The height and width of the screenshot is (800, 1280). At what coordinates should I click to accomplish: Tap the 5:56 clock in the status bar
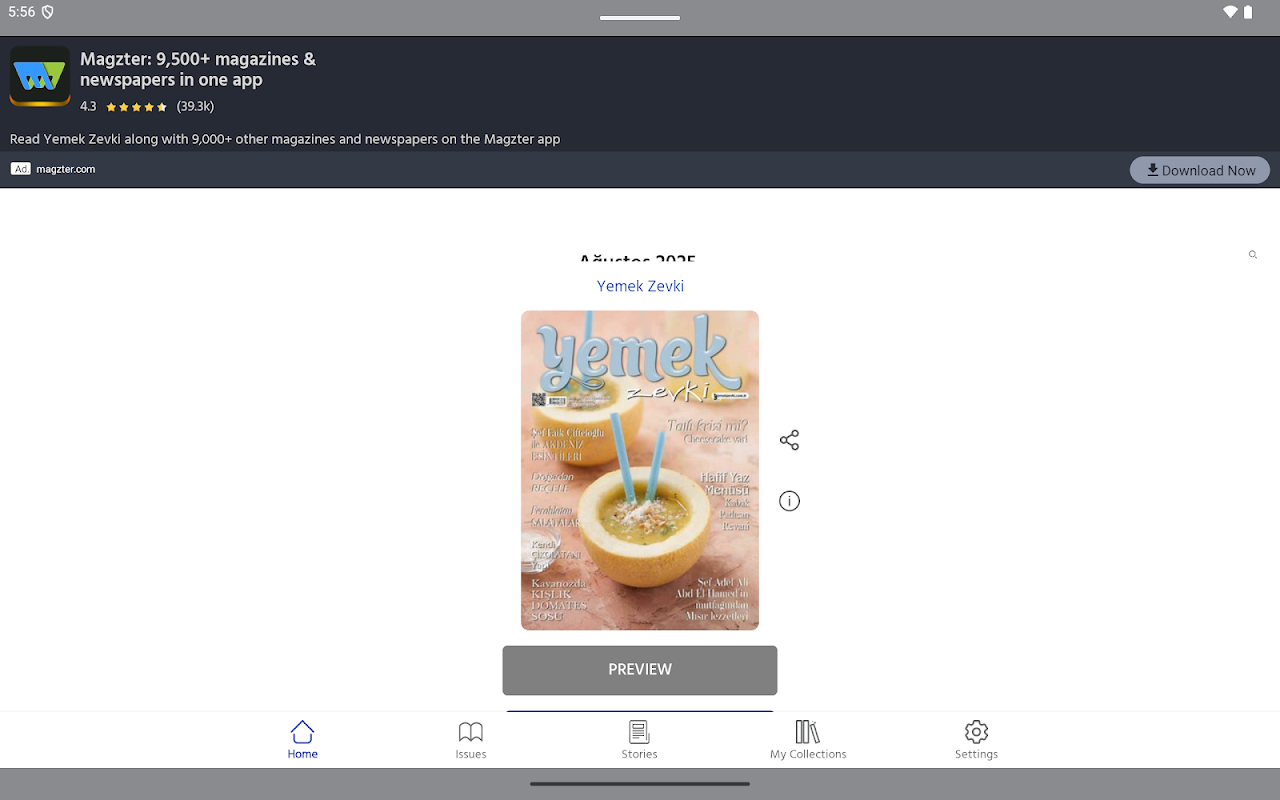21,12
